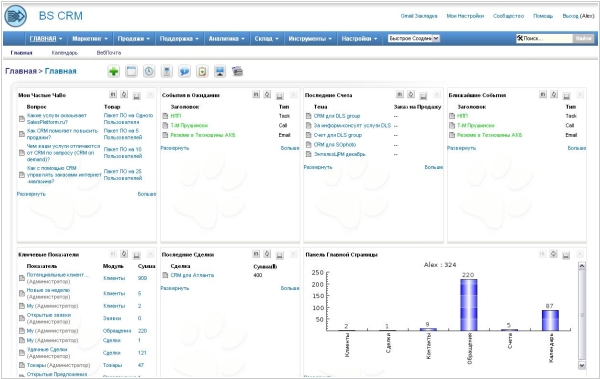Open the notes clipboard toolbar icon
This screenshot has height=379, width=600.
pos(202,71)
